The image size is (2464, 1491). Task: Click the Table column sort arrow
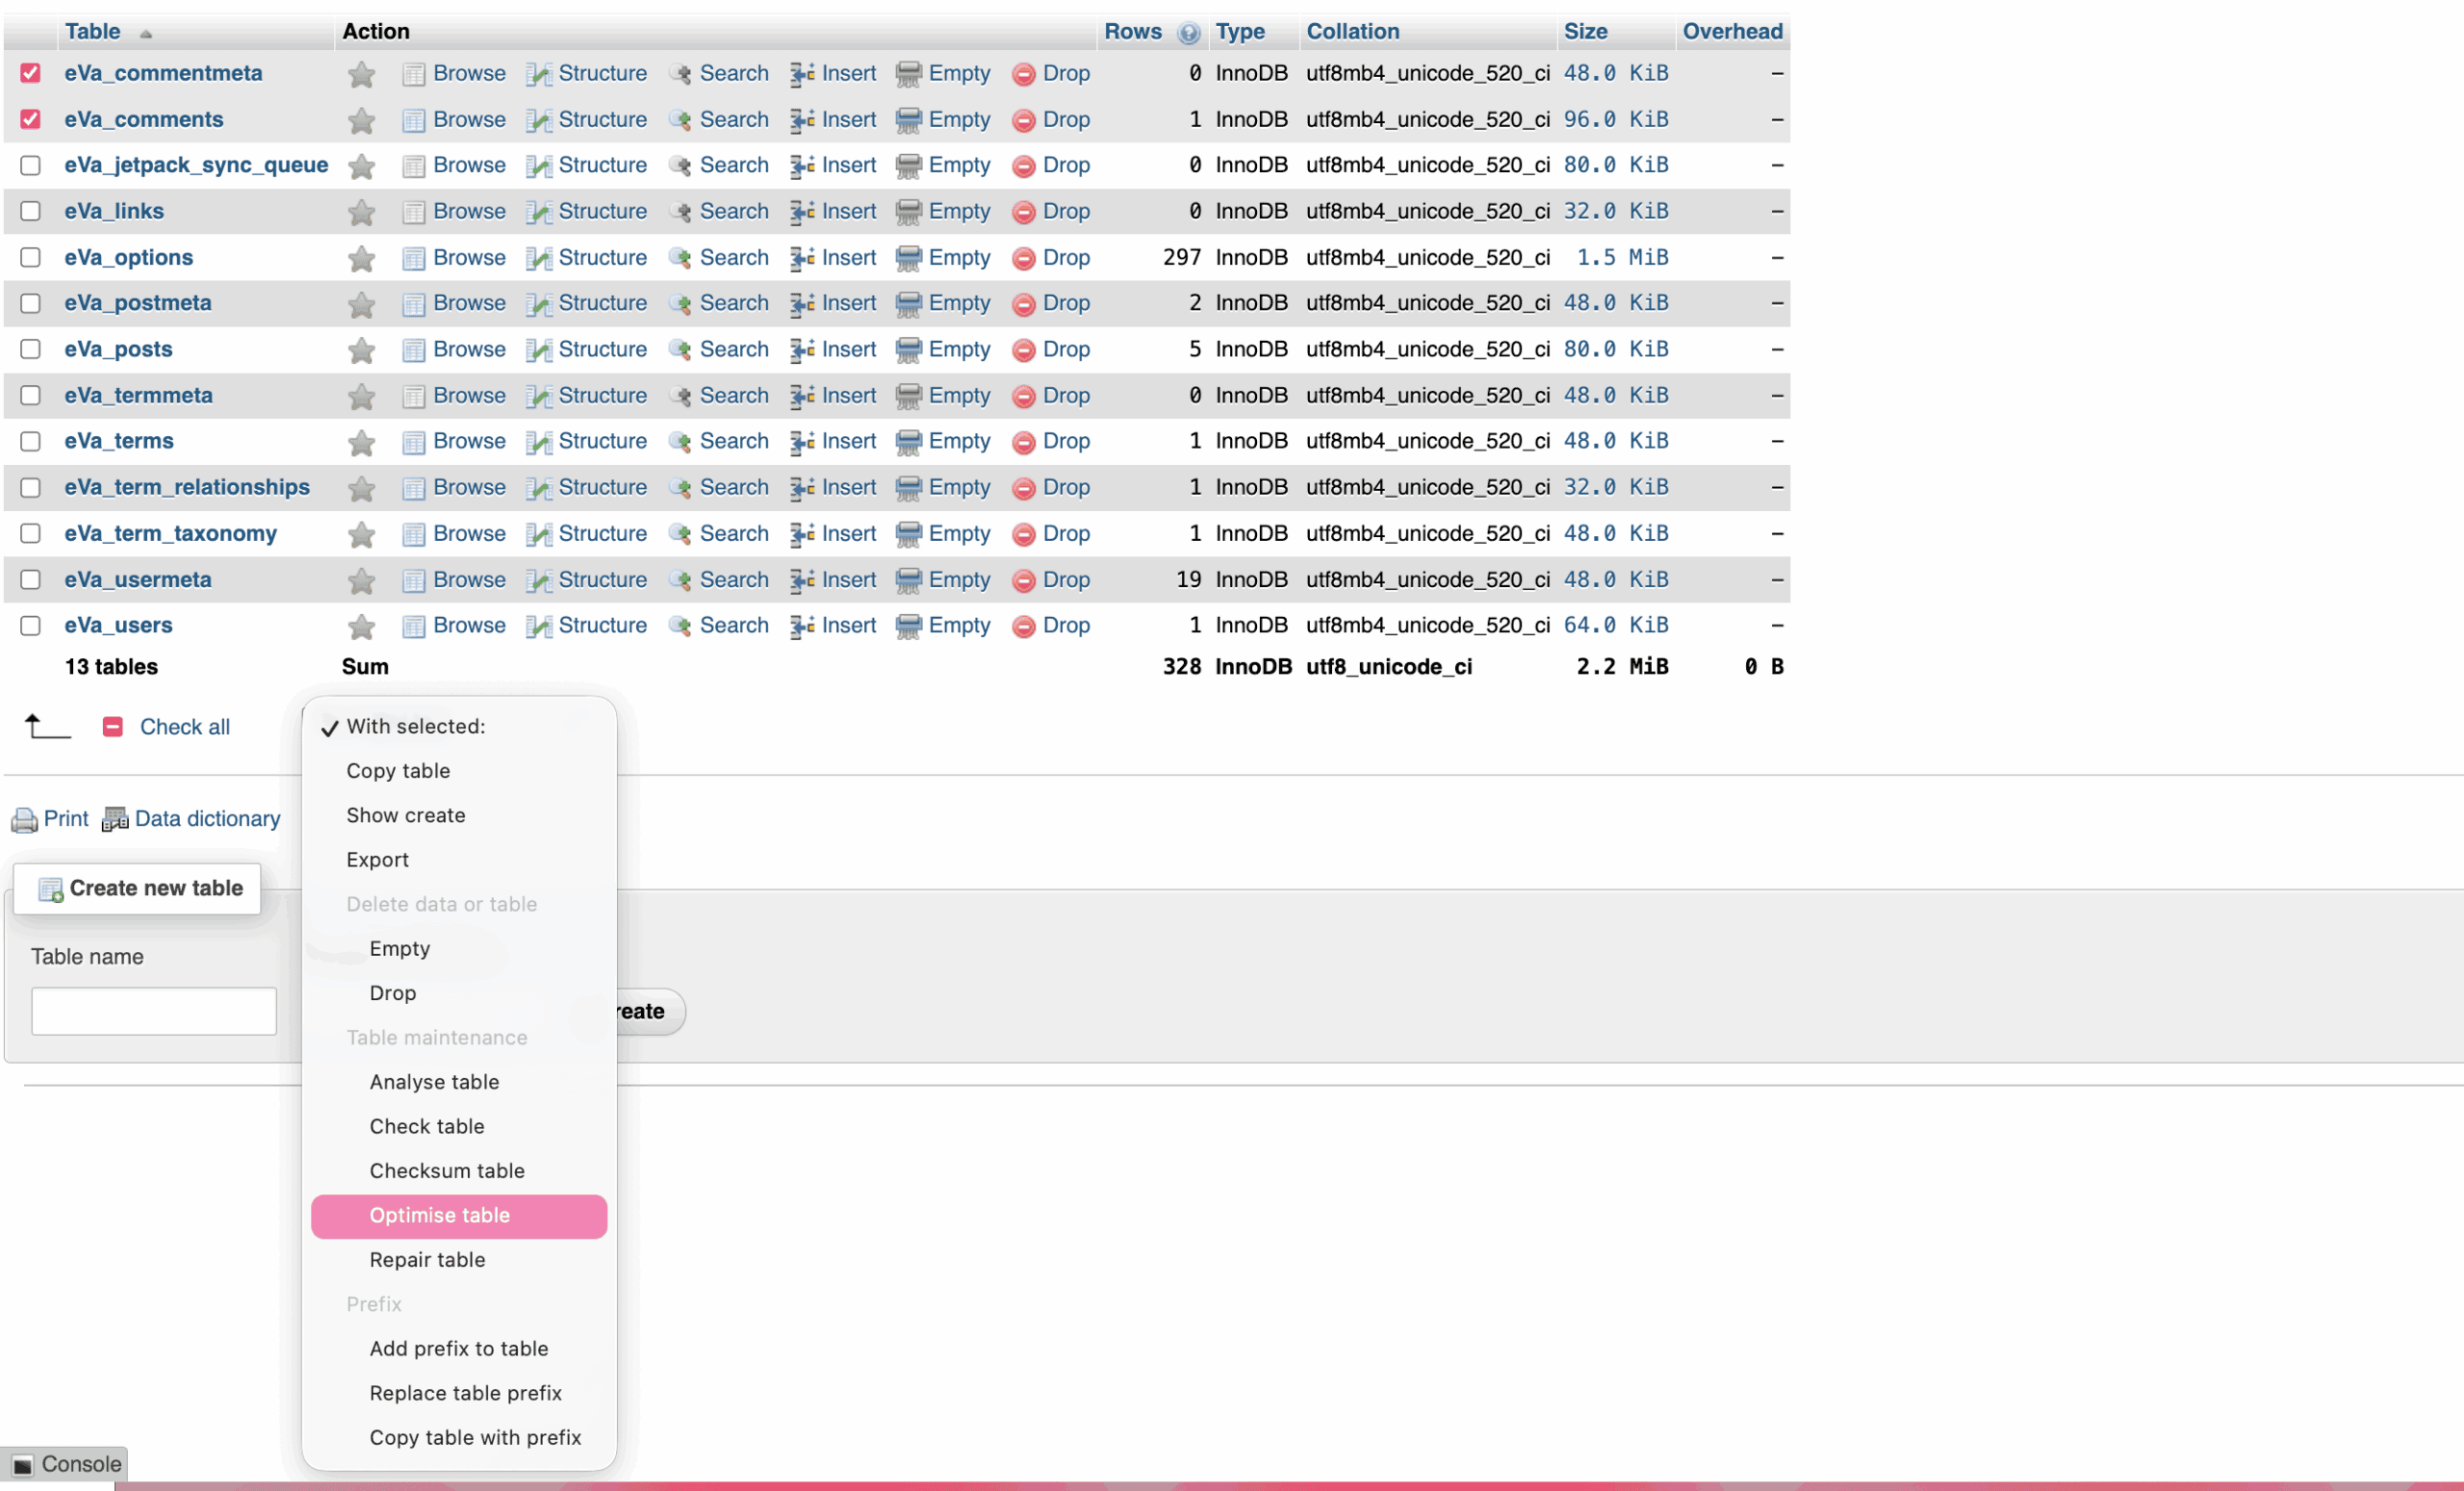click(x=146, y=34)
